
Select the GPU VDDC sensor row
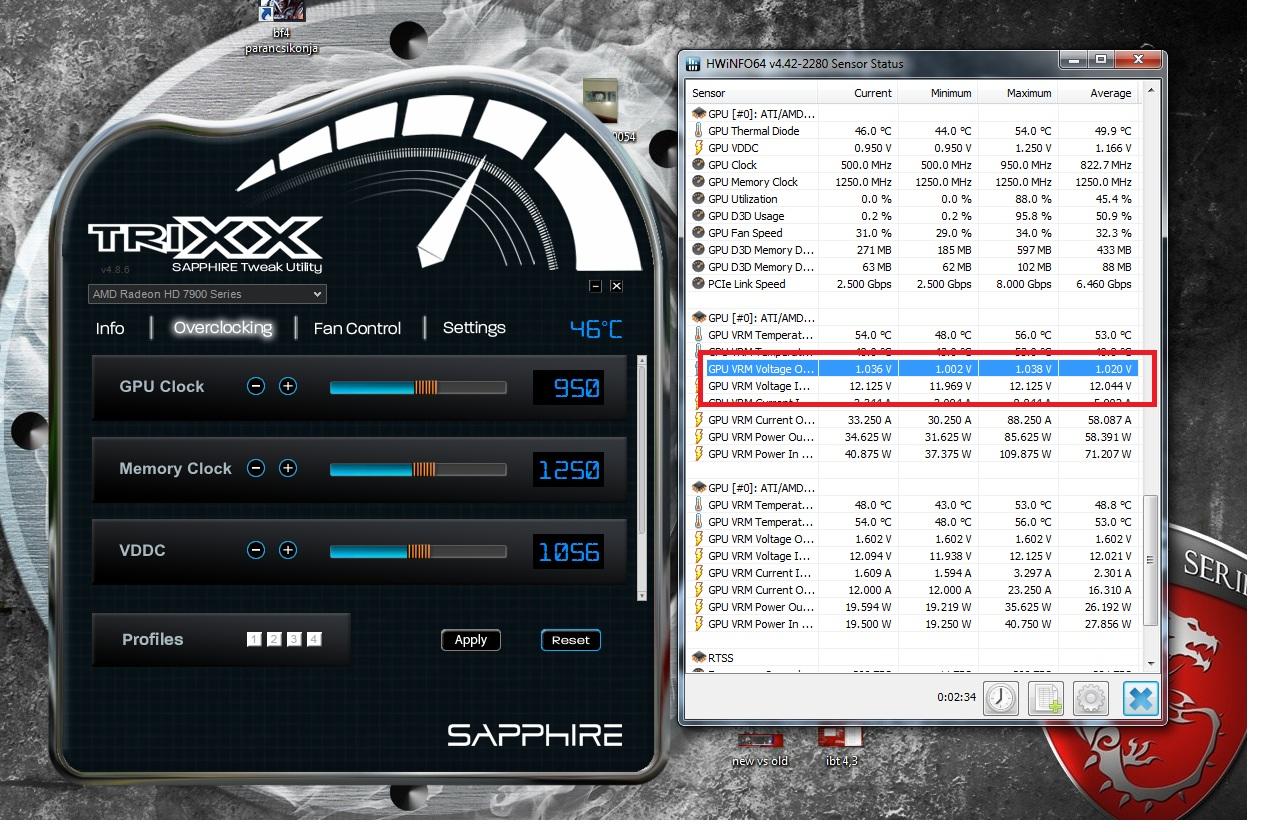[x=912, y=148]
